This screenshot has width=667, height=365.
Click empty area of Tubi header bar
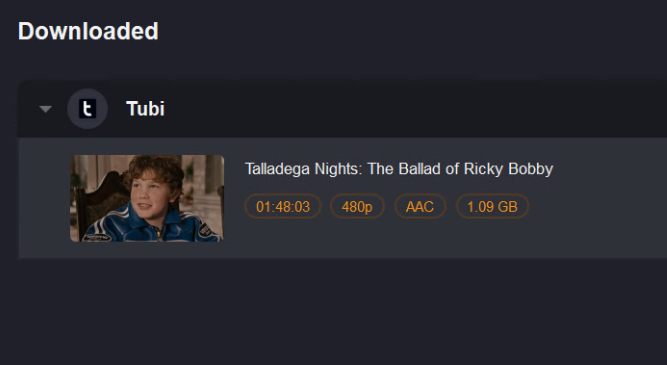(404, 109)
